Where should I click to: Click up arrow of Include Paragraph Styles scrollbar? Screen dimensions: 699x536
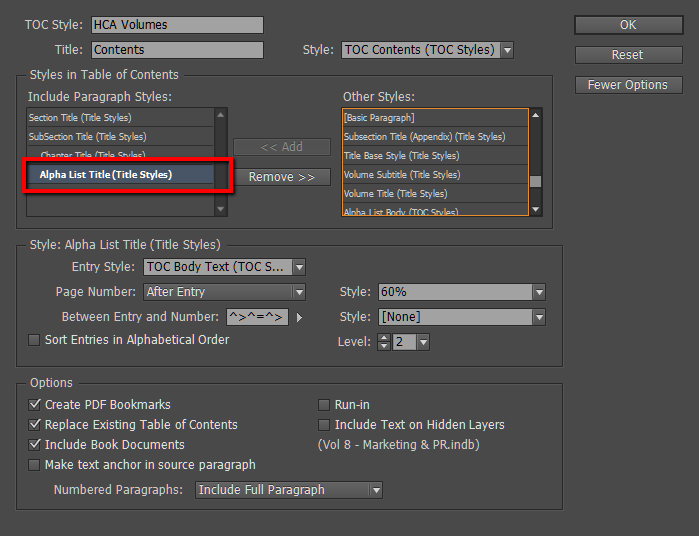pyautogui.click(x=221, y=115)
